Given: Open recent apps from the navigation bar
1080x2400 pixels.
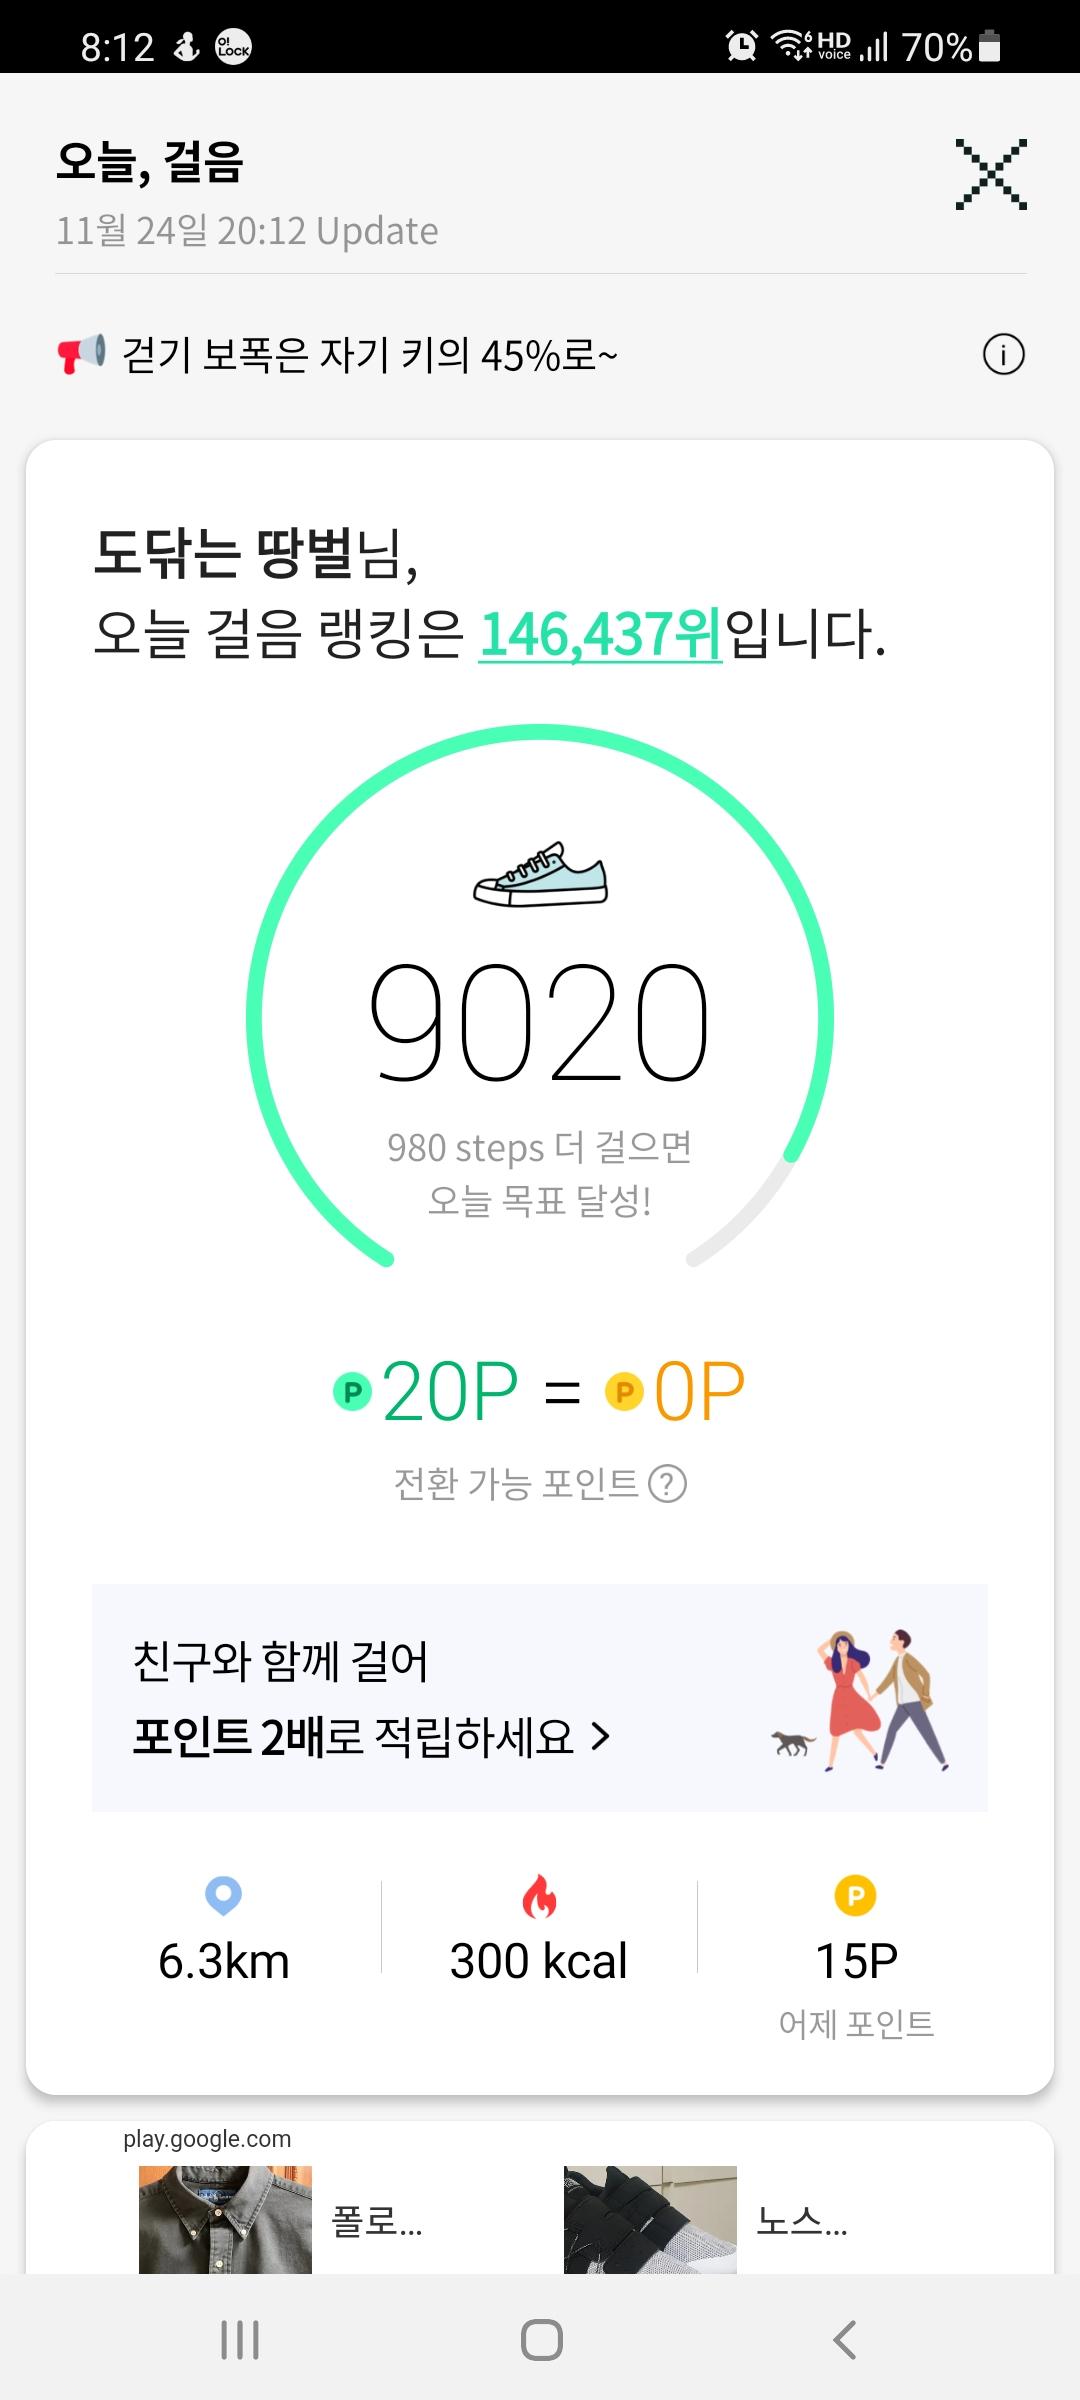Looking at the screenshot, I should coord(240,2340).
